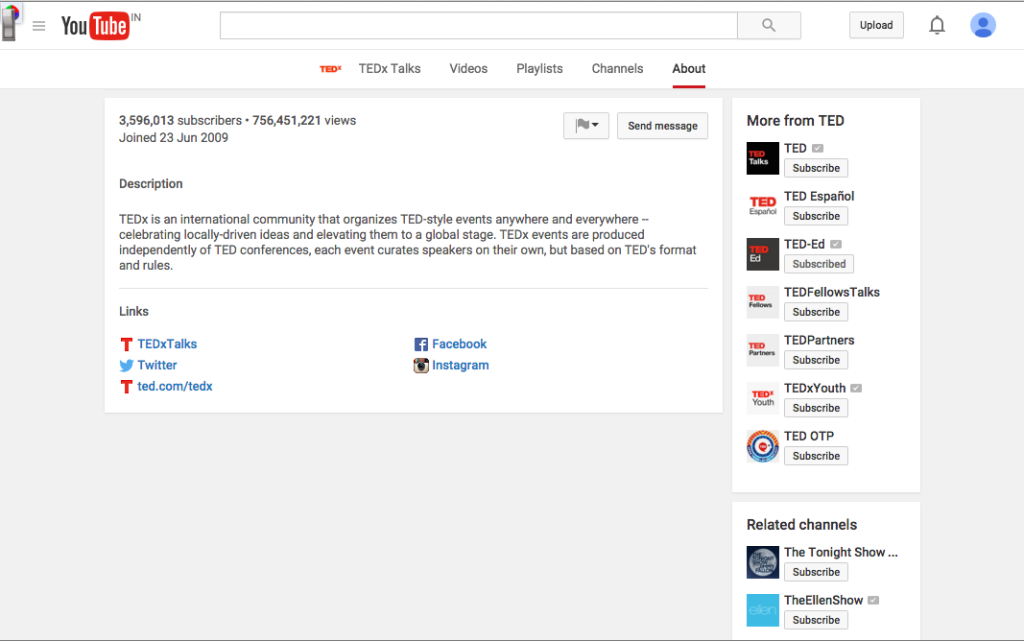This screenshot has height=641, width=1024.
Task: Click the browser extension icon at top-left corner
Action: point(10,22)
